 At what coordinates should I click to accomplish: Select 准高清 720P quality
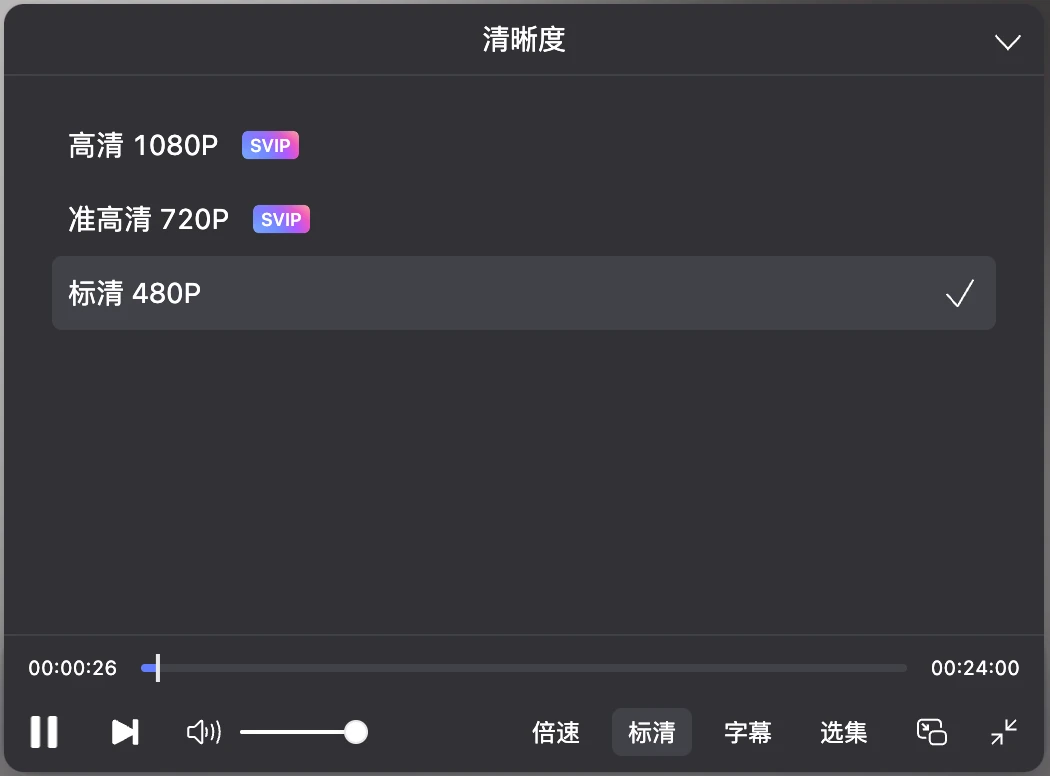pos(148,219)
